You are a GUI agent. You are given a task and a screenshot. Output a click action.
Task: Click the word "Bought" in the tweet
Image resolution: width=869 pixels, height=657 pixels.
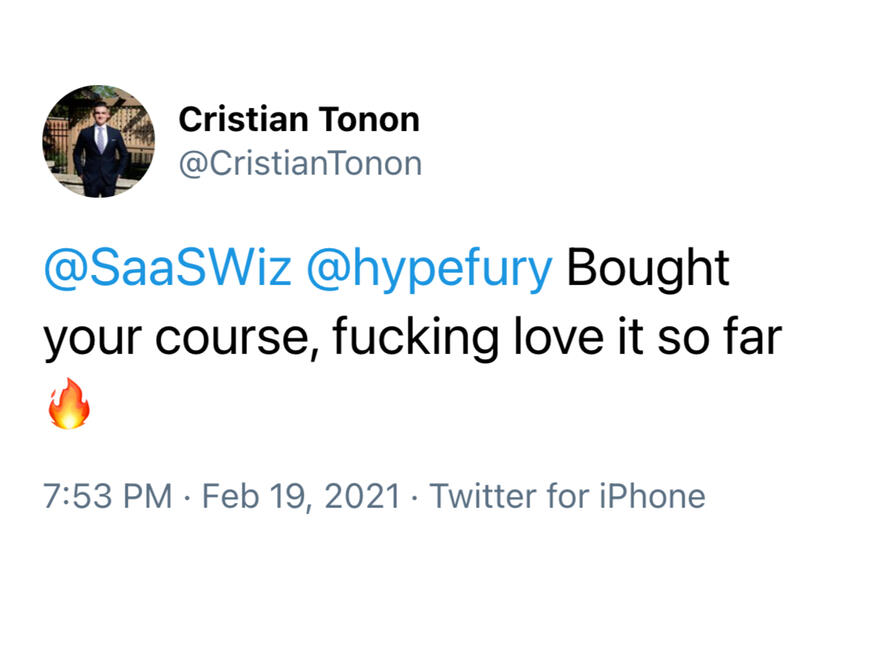(648, 269)
